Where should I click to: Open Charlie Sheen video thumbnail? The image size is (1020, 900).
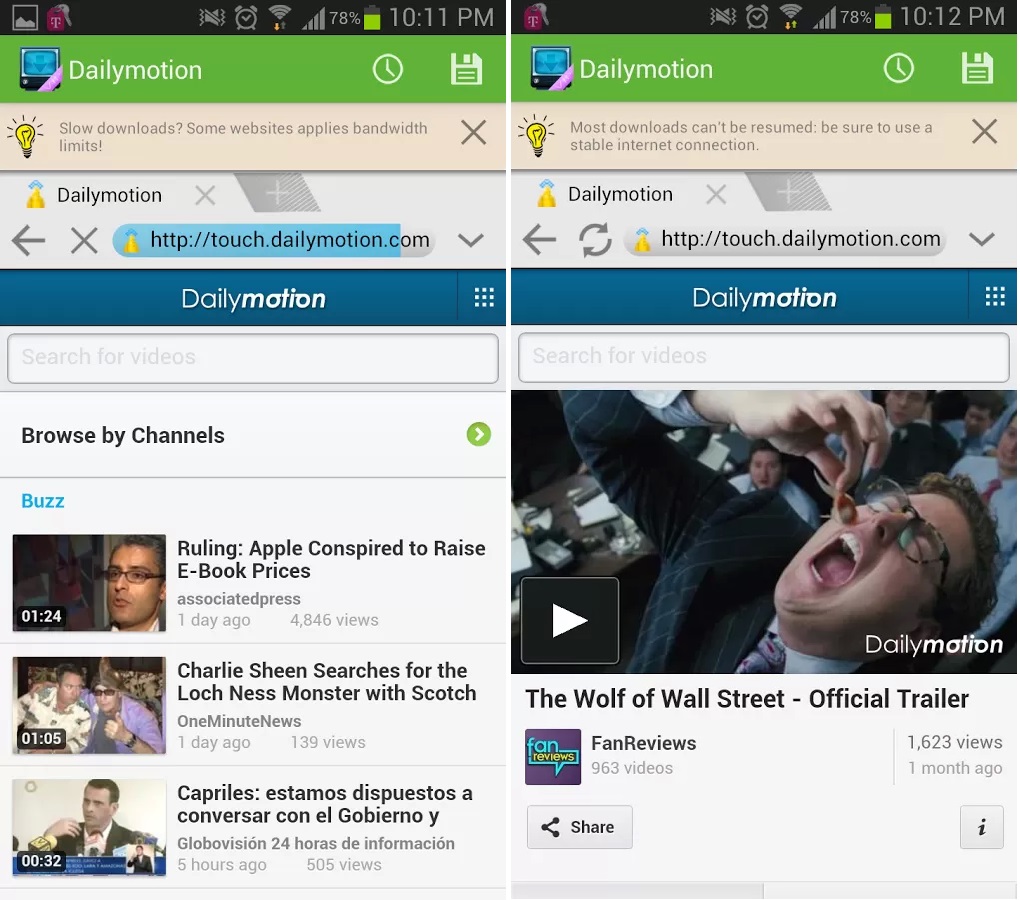[89, 705]
